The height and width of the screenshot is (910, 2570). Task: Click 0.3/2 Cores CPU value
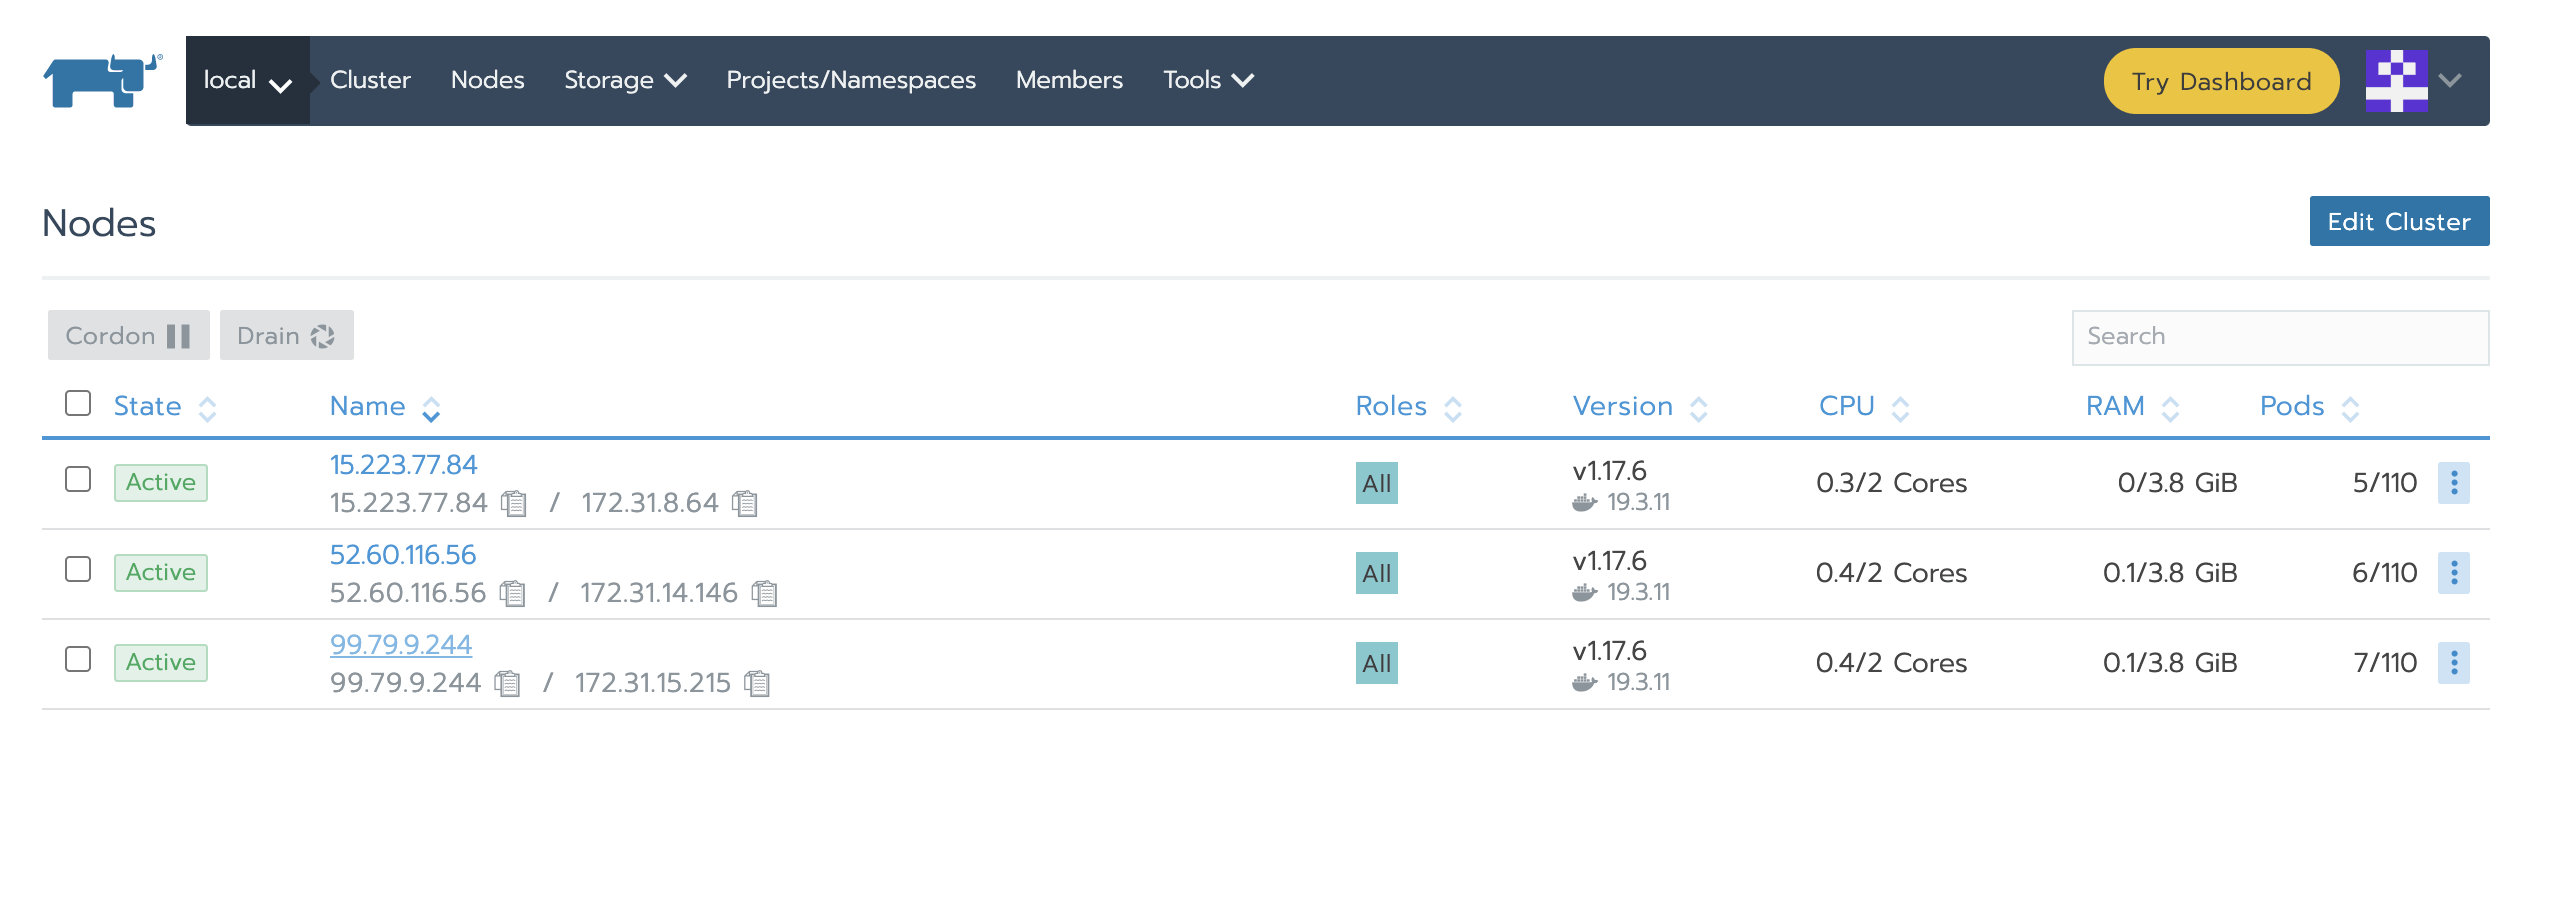(x=1891, y=483)
